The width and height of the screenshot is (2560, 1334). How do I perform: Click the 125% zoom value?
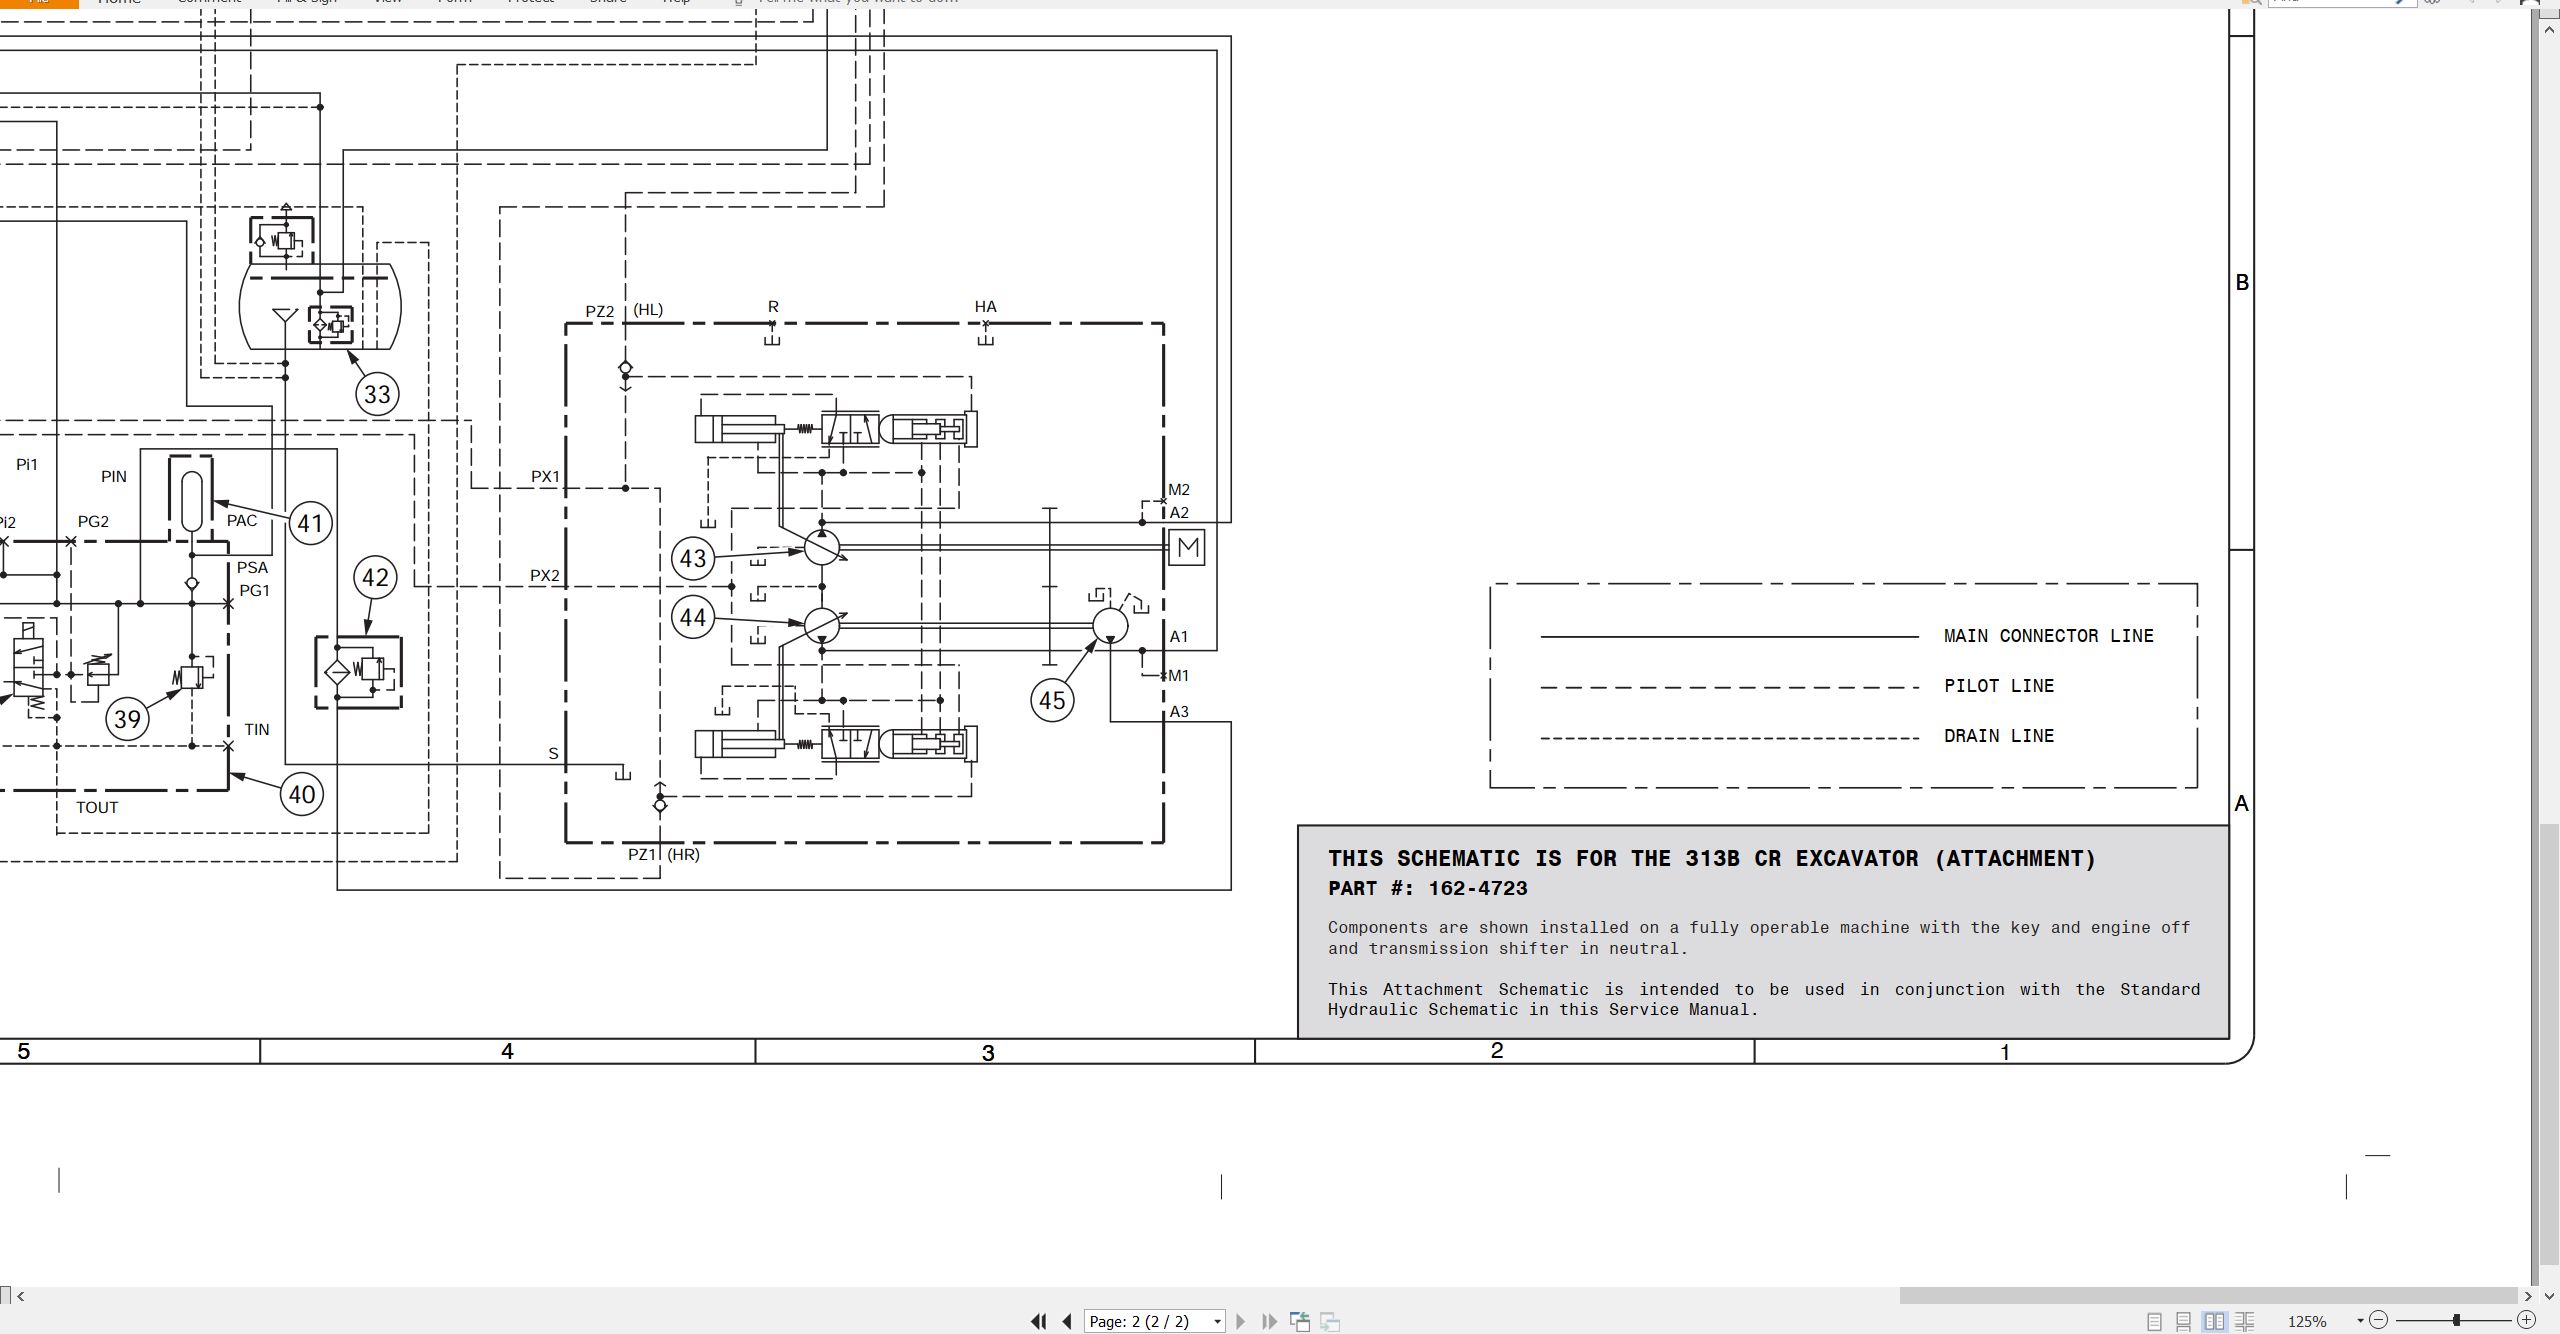pyautogui.click(x=2308, y=1321)
